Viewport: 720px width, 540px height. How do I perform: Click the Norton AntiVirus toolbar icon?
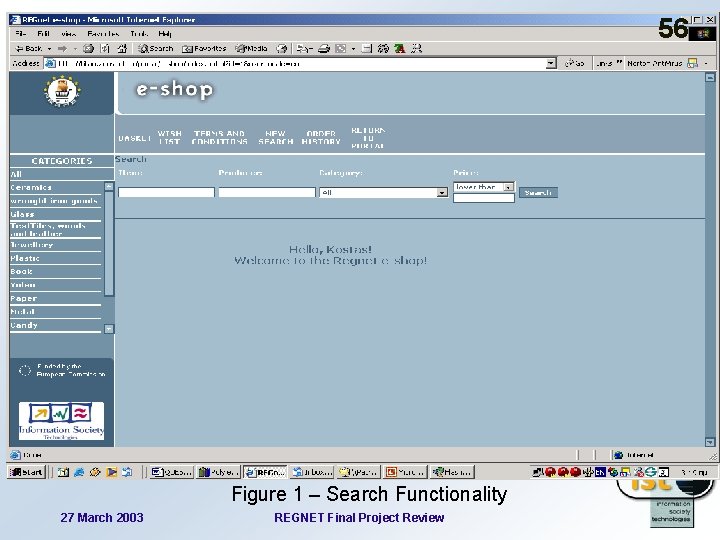coord(692,63)
